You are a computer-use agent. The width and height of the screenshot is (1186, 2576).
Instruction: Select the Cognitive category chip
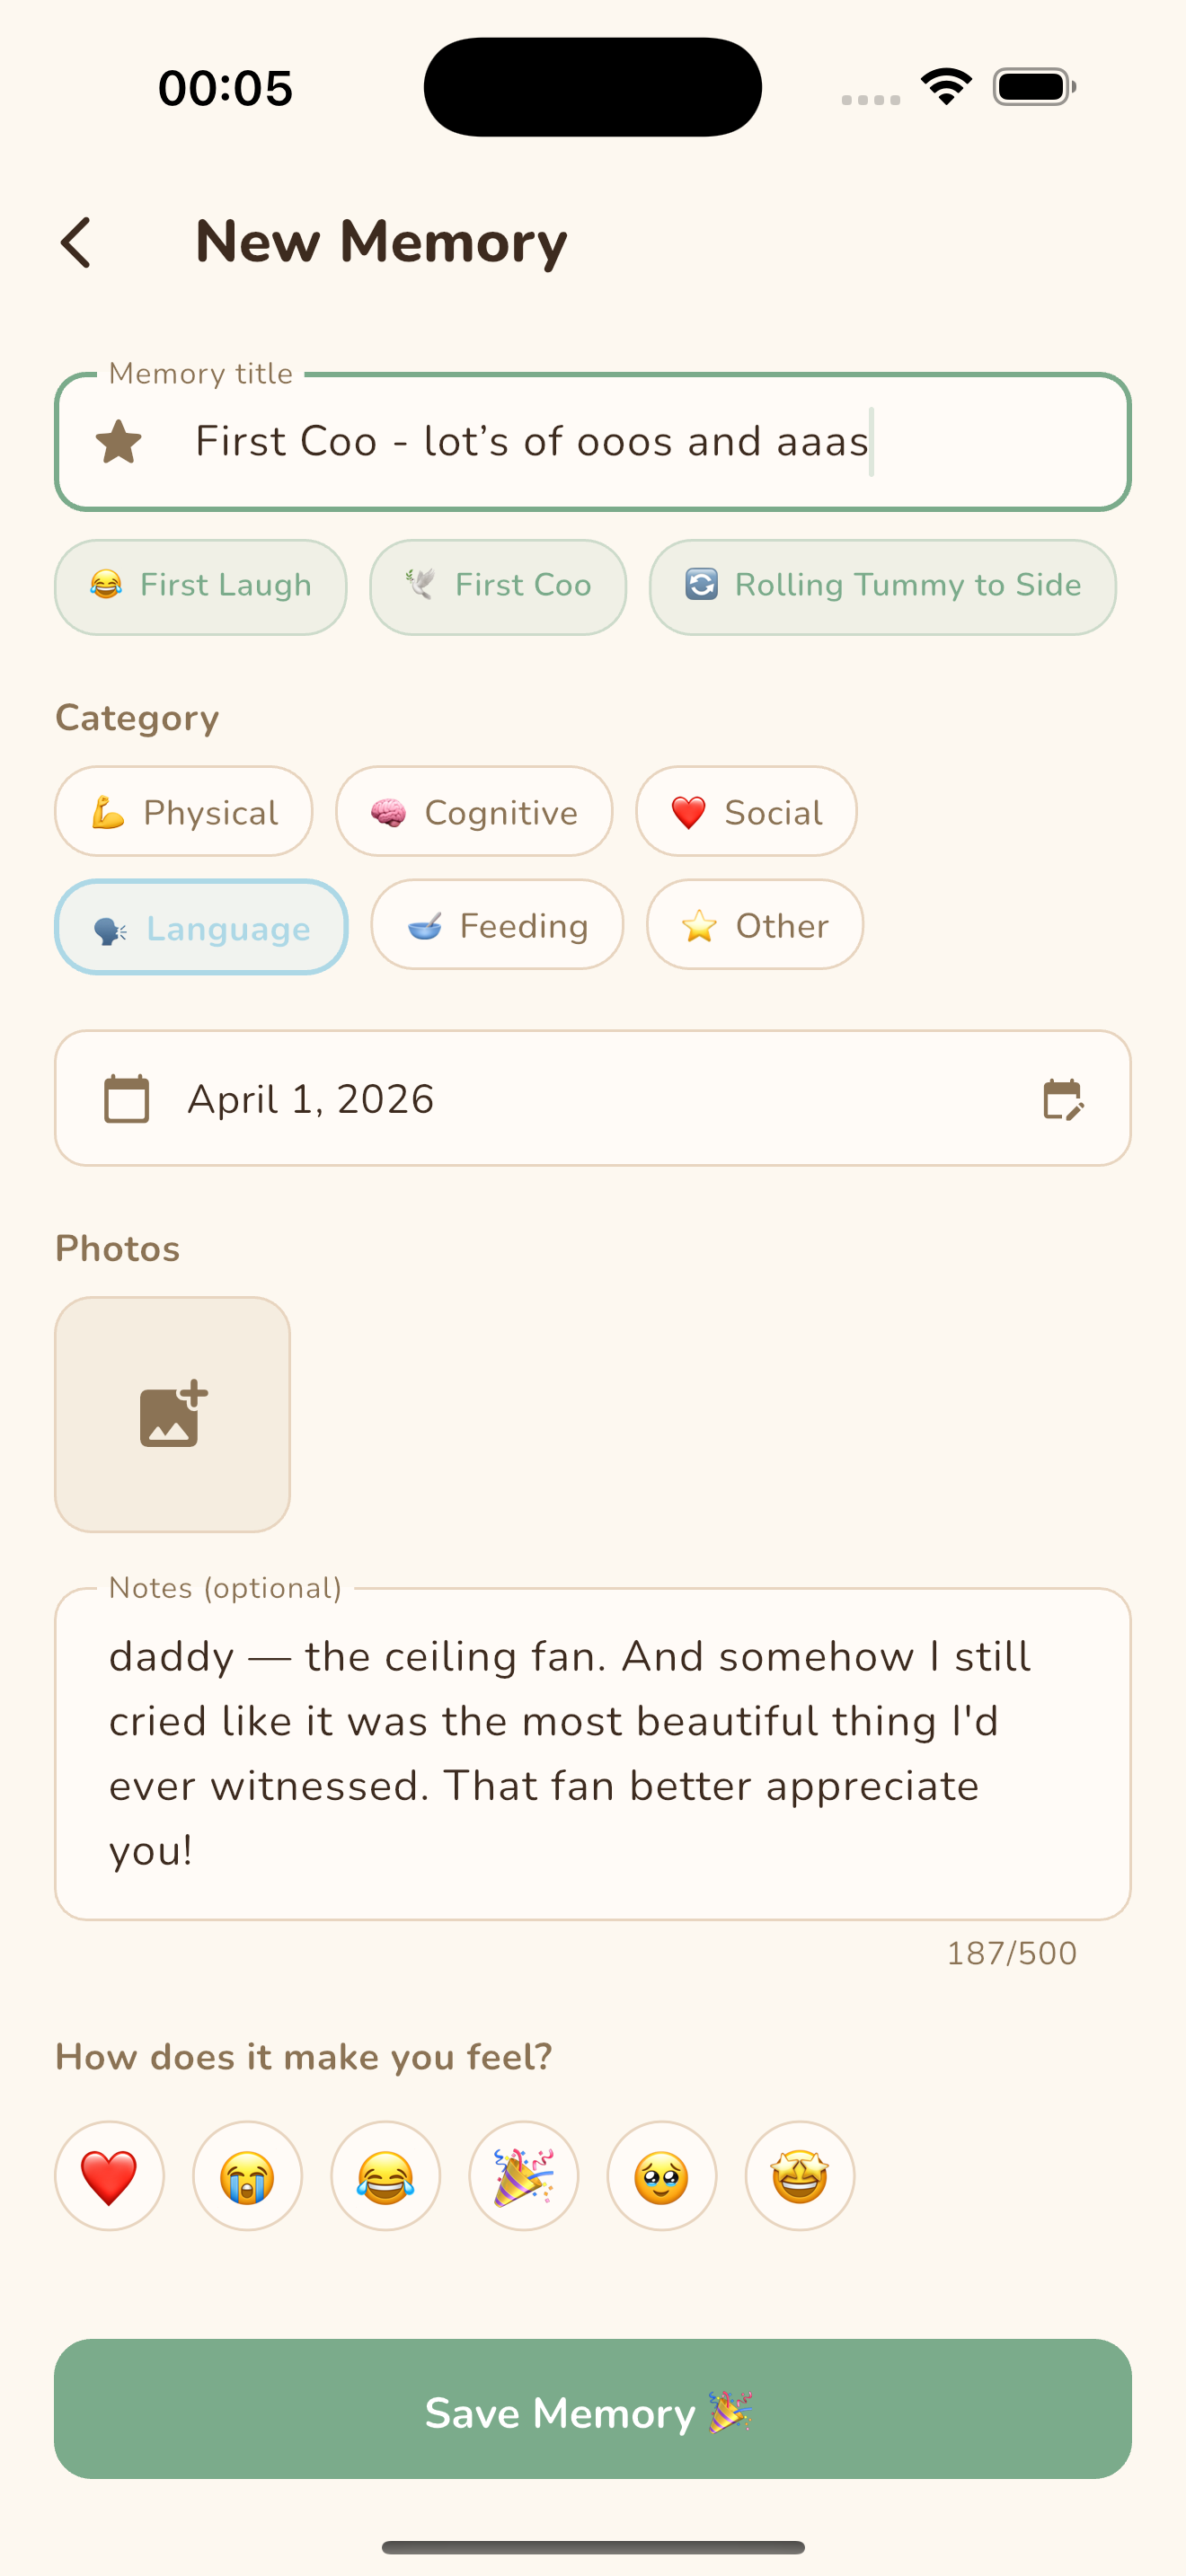coord(474,812)
